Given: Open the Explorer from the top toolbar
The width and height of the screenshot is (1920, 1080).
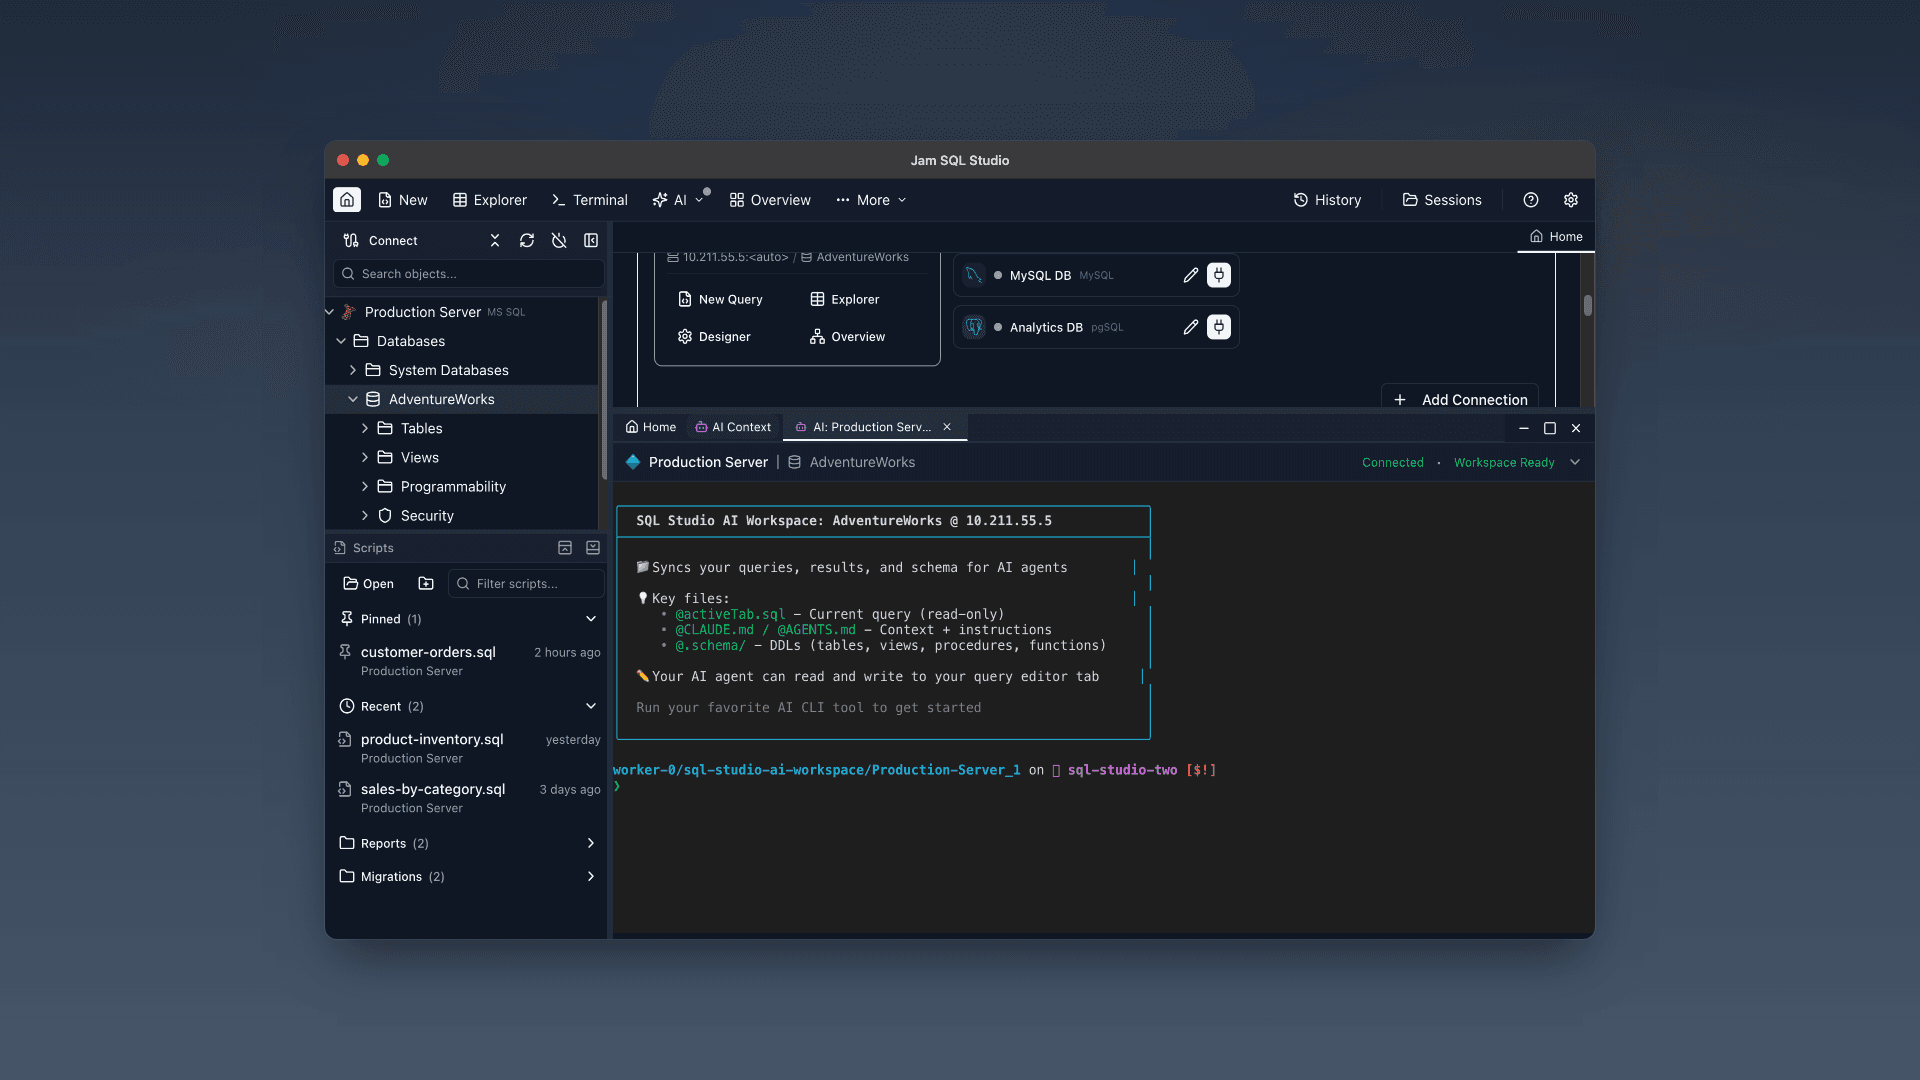Looking at the screenshot, I should (489, 200).
